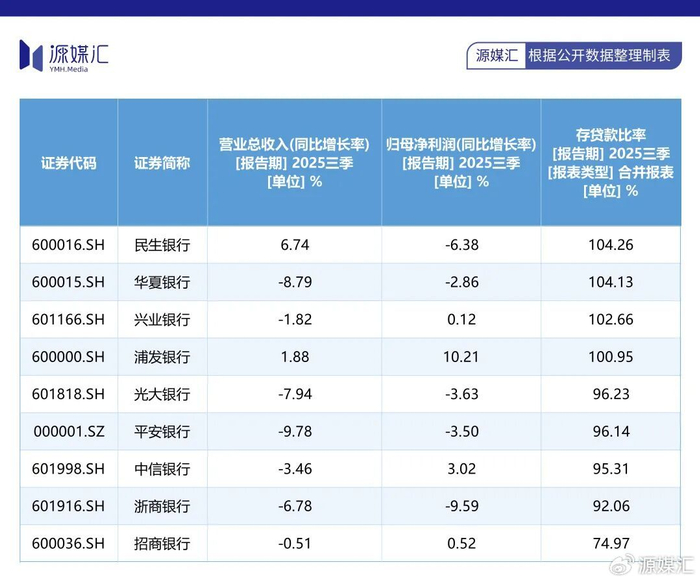Select the revenue growth value -8.79
Image resolution: width=700 pixels, height=582 pixels.
click(x=295, y=282)
